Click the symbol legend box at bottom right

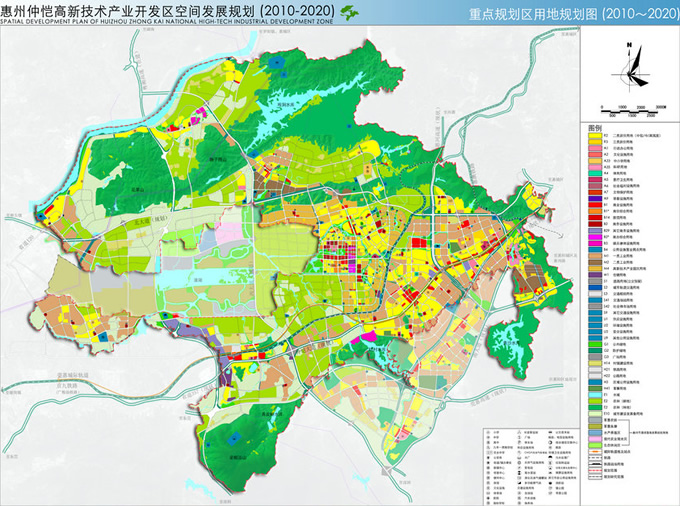click(532, 466)
